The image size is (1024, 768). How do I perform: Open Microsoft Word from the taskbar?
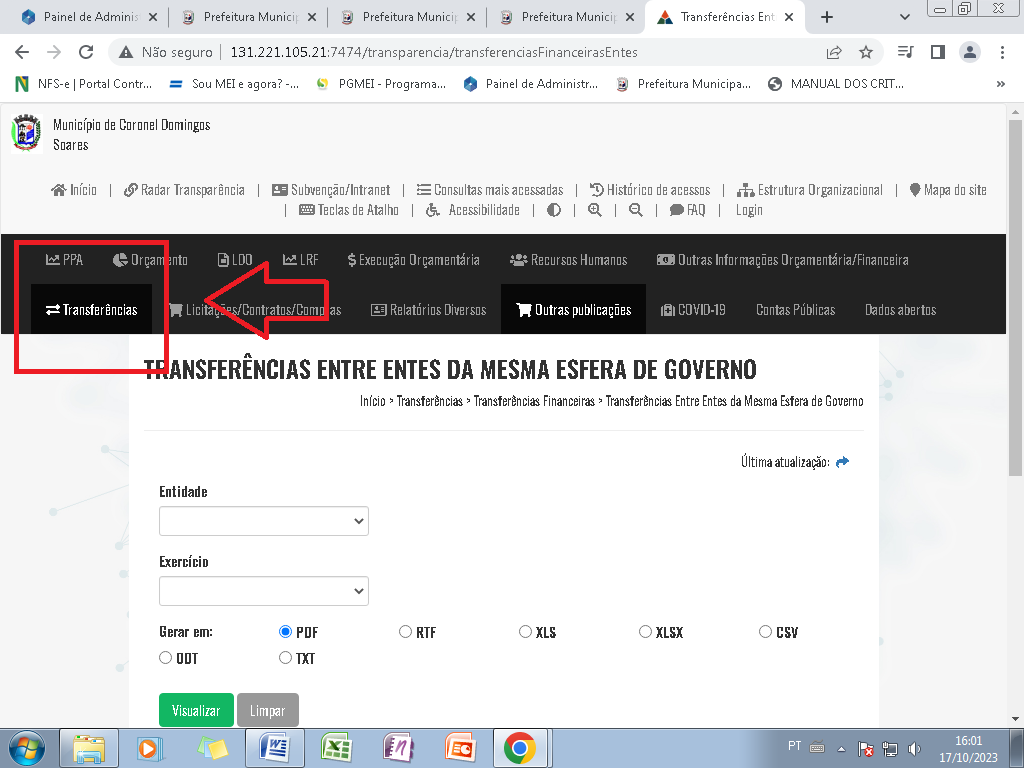pos(275,748)
